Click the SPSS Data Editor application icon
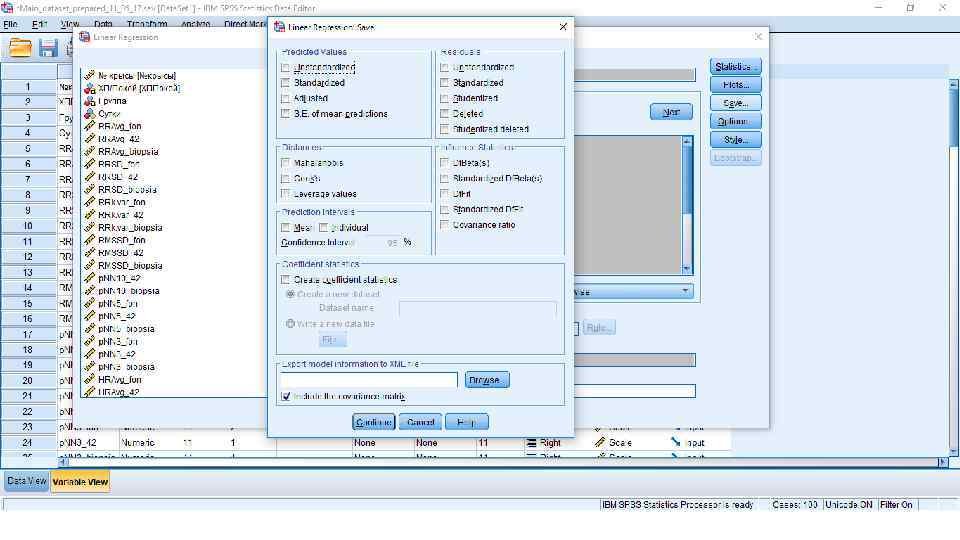The height and width of the screenshot is (540, 960). [x=7, y=8]
